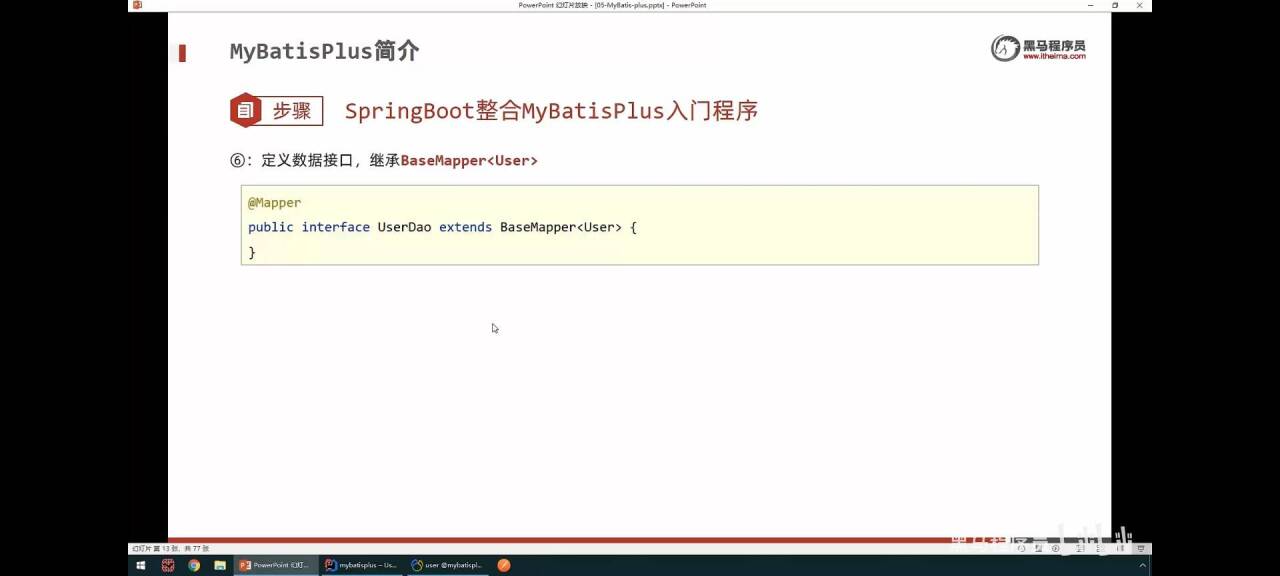The width and height of the screenshot is (1280, 576).
Task: Open the red app pinned beside Start
Action: pos(168,565)
